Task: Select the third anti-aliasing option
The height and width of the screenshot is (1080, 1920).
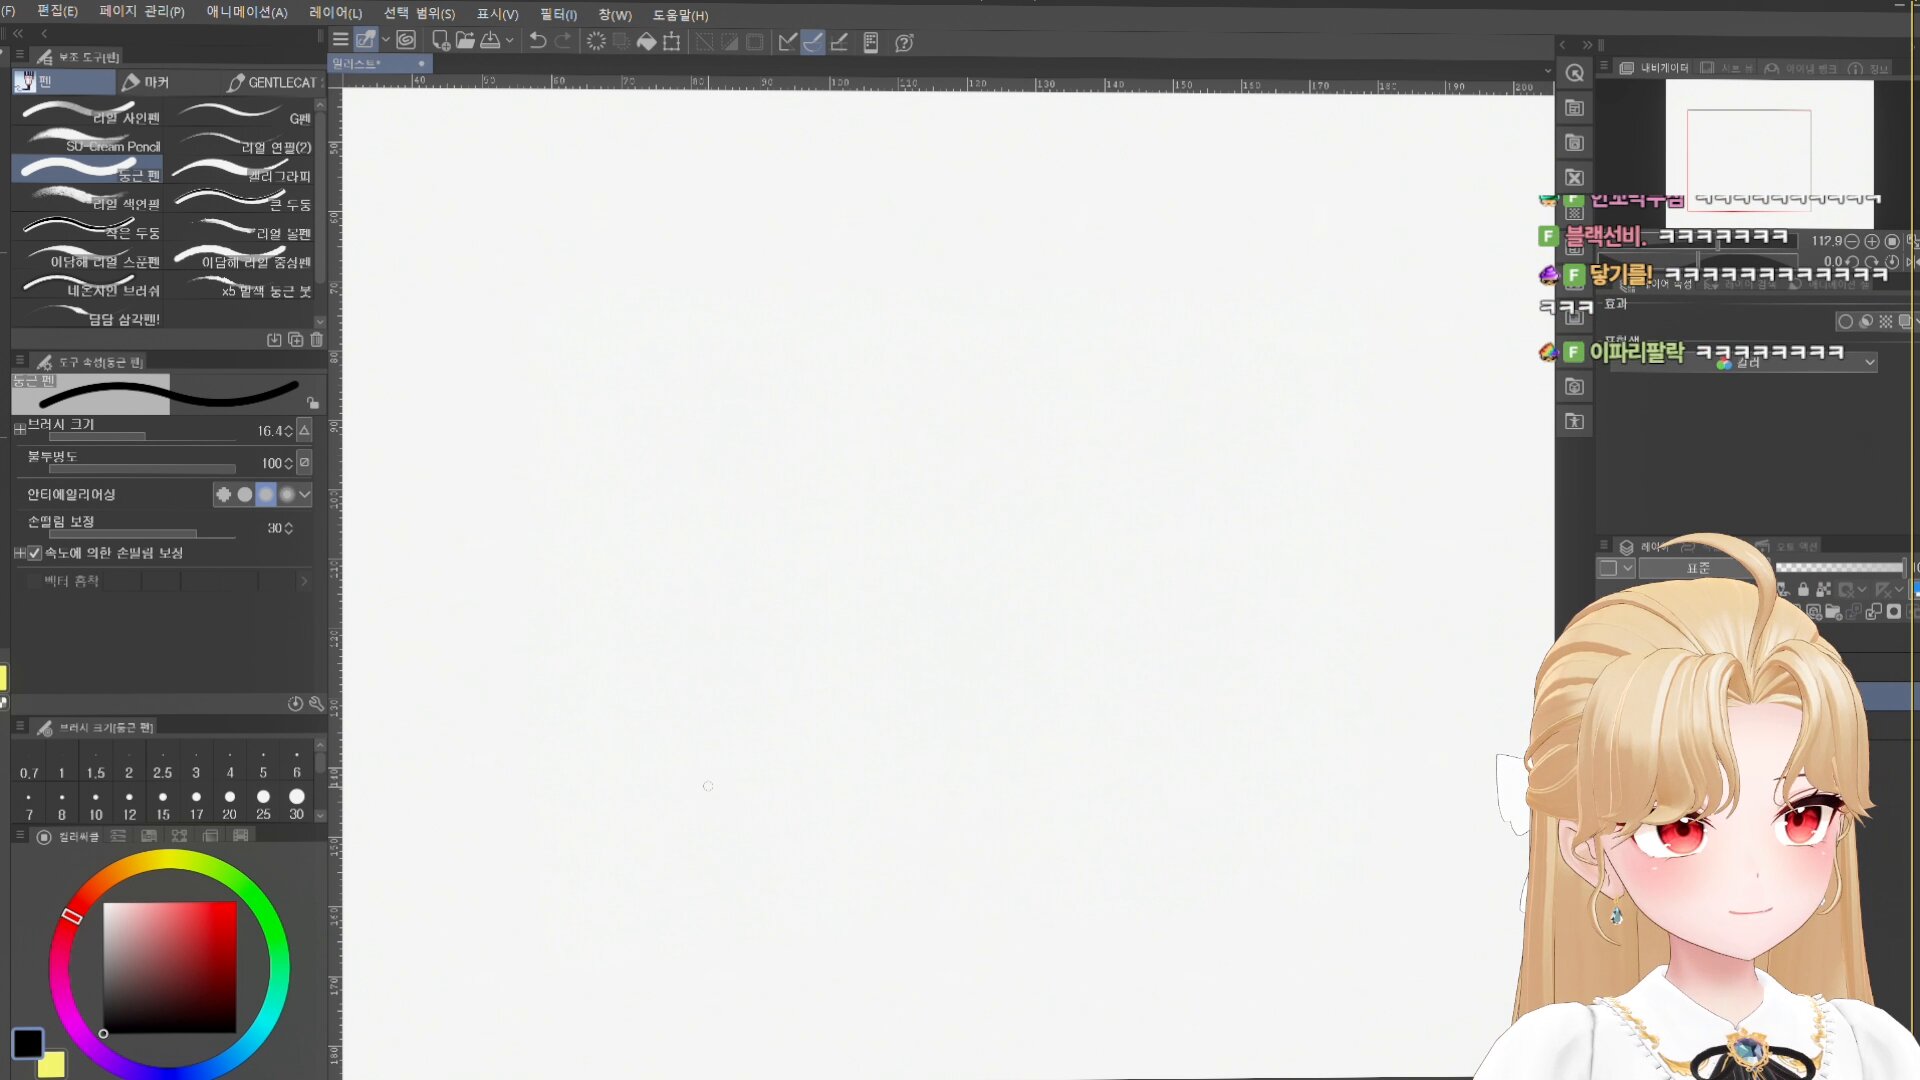Action: pyautogui.click(x=266, y=494)
